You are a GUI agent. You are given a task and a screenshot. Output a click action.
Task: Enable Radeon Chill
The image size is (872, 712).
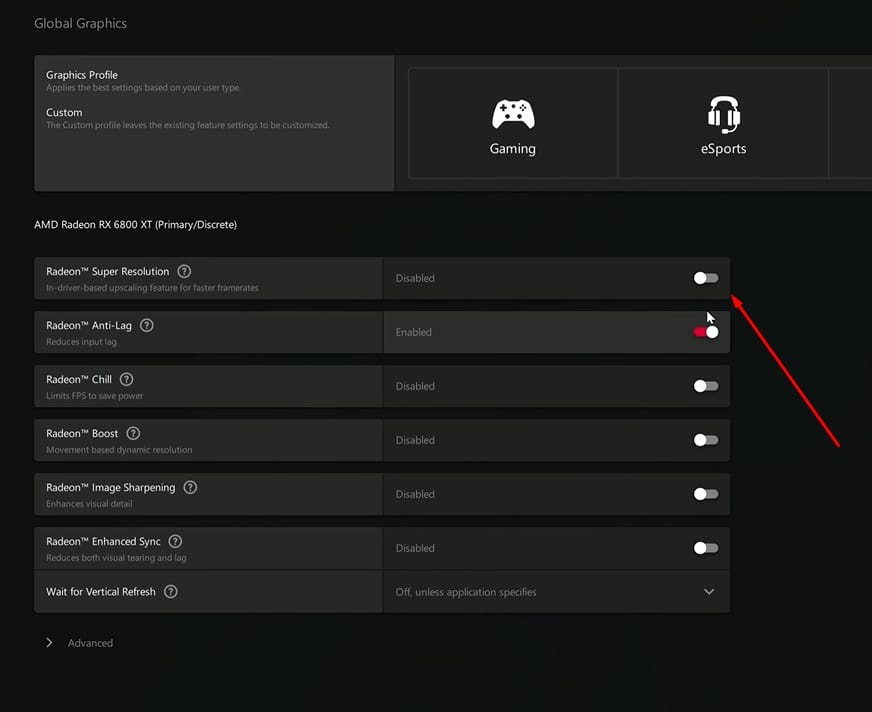pos(705,386)
